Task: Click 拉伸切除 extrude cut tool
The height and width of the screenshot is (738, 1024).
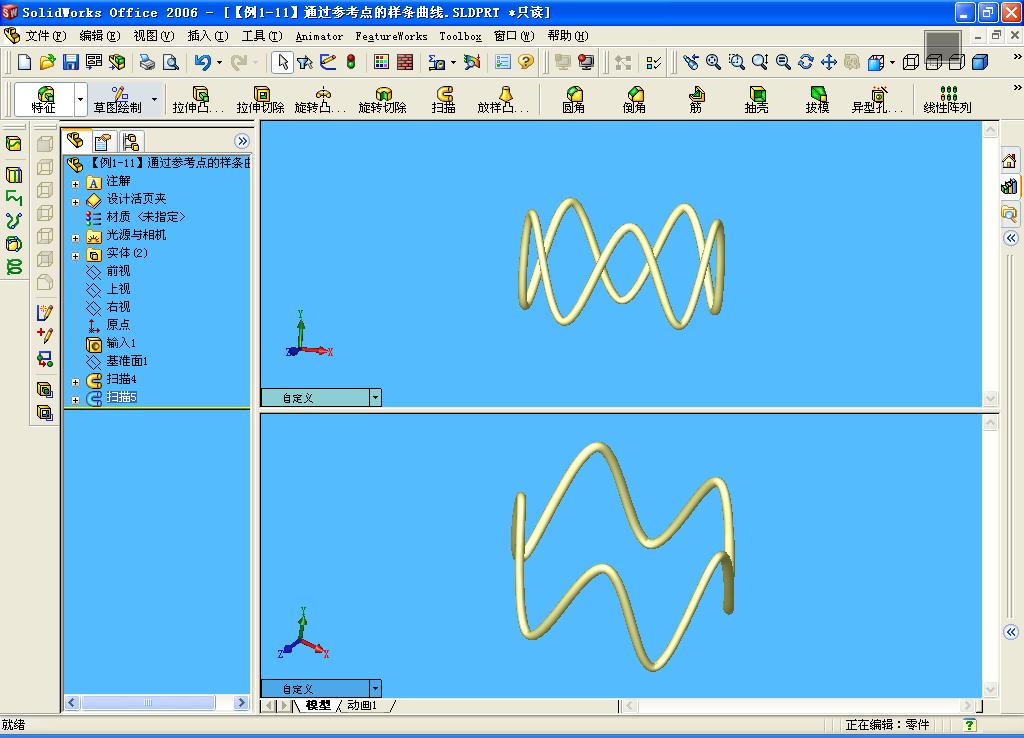Action: click(x=260, y=100)
